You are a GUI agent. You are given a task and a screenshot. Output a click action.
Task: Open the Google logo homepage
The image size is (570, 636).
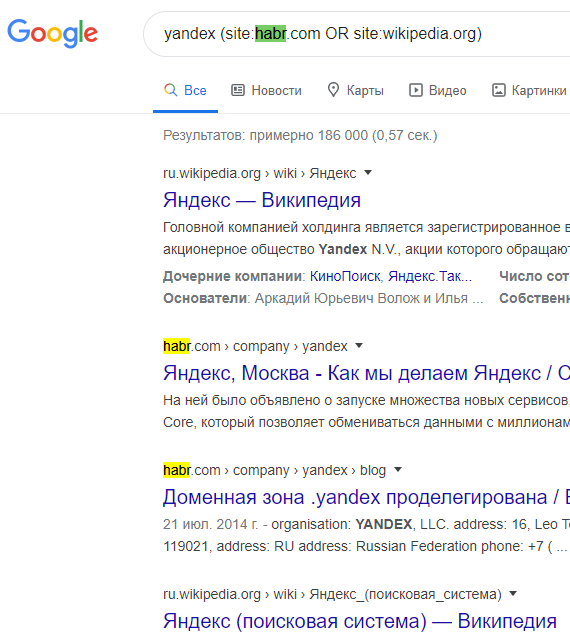53,33
